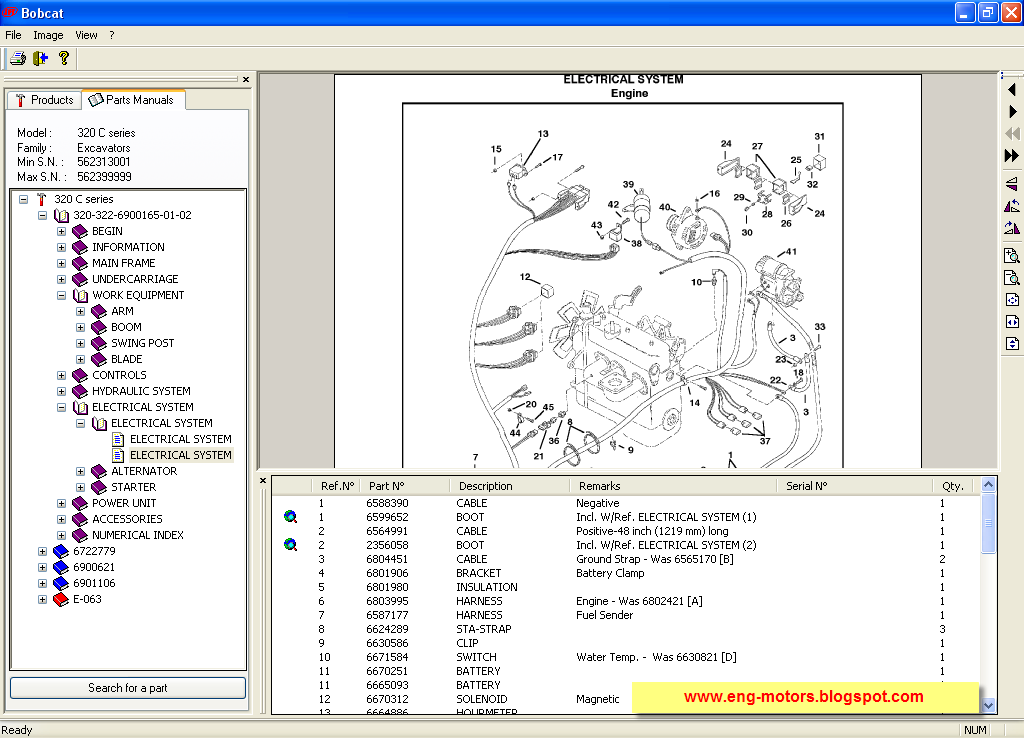Expand the STARTER subsection
The height and width of the screenshot is (738, 1024).
click(80, 487)
